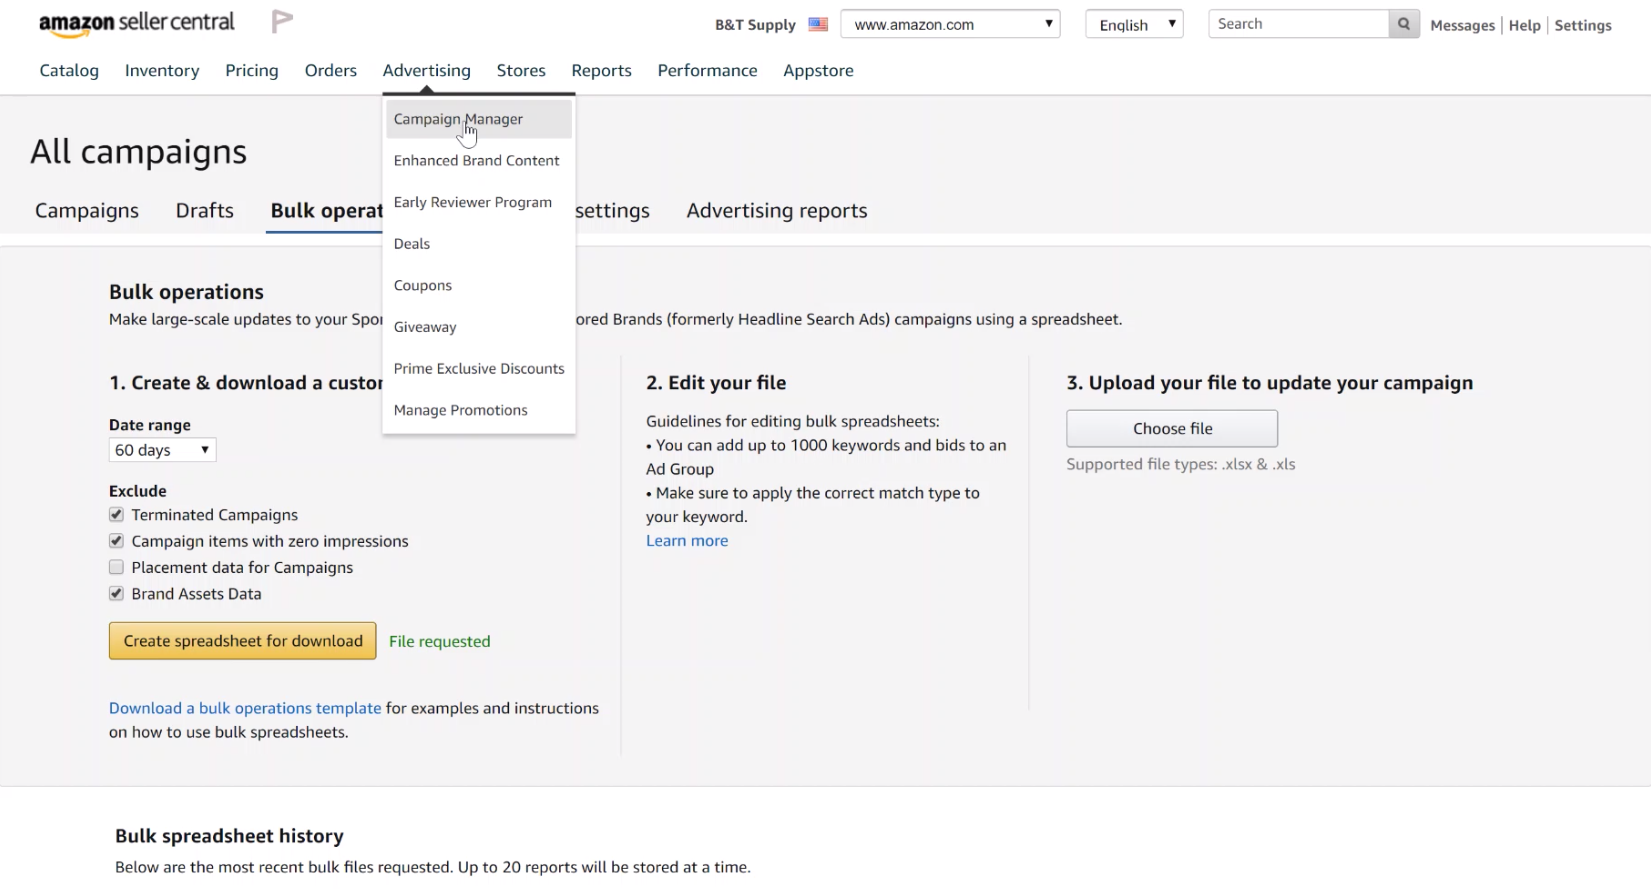Click the B&T Supply account name
The height and width of the screenshot is (889, 1651).
coord(755,25)
